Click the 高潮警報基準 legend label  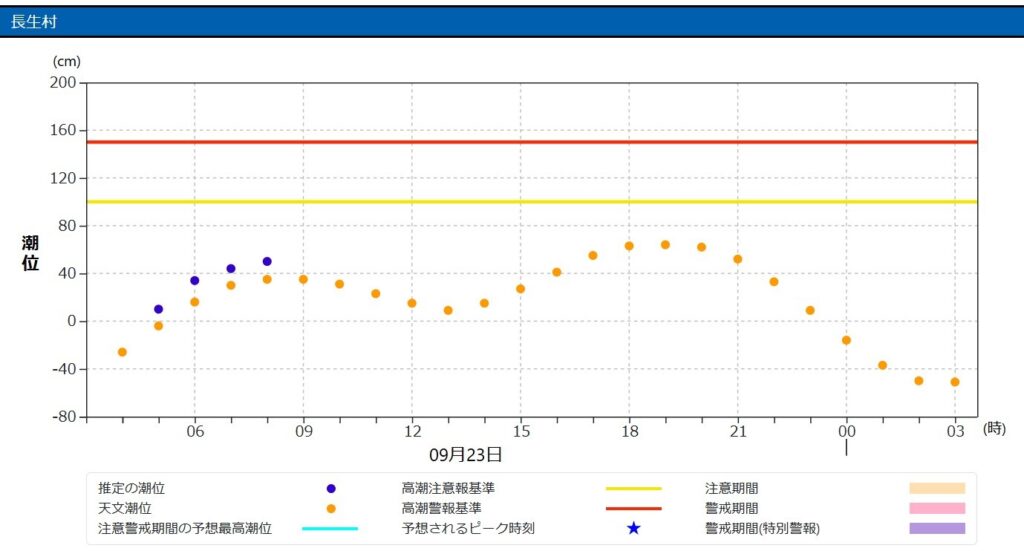pyautogui.click(x=441, y=508)
